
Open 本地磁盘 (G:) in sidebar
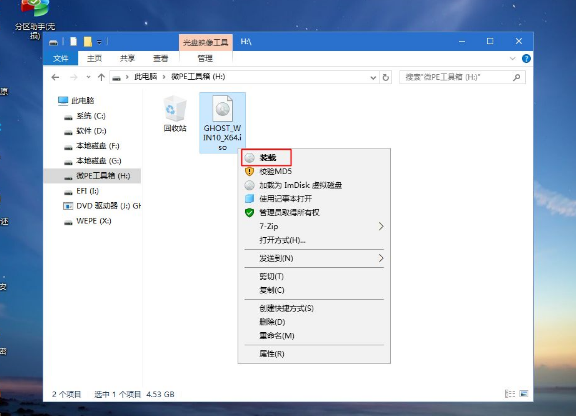tap(98, 161)
